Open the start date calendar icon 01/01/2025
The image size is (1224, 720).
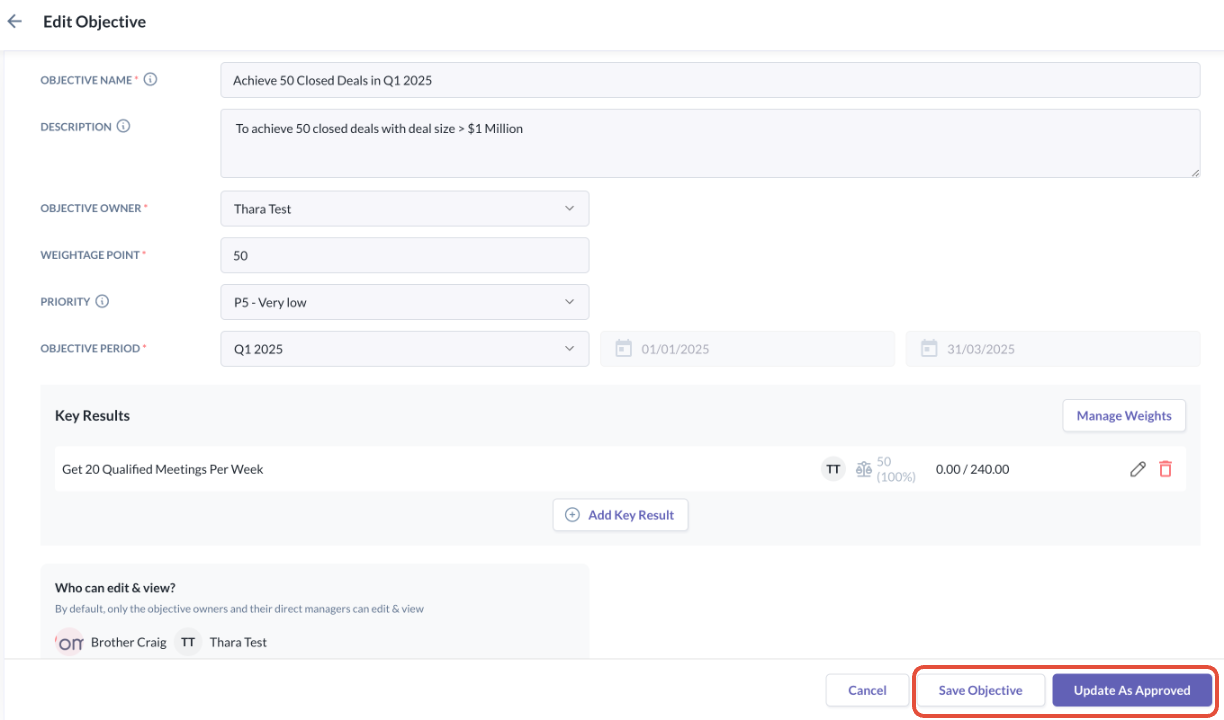tap(623, 349)
